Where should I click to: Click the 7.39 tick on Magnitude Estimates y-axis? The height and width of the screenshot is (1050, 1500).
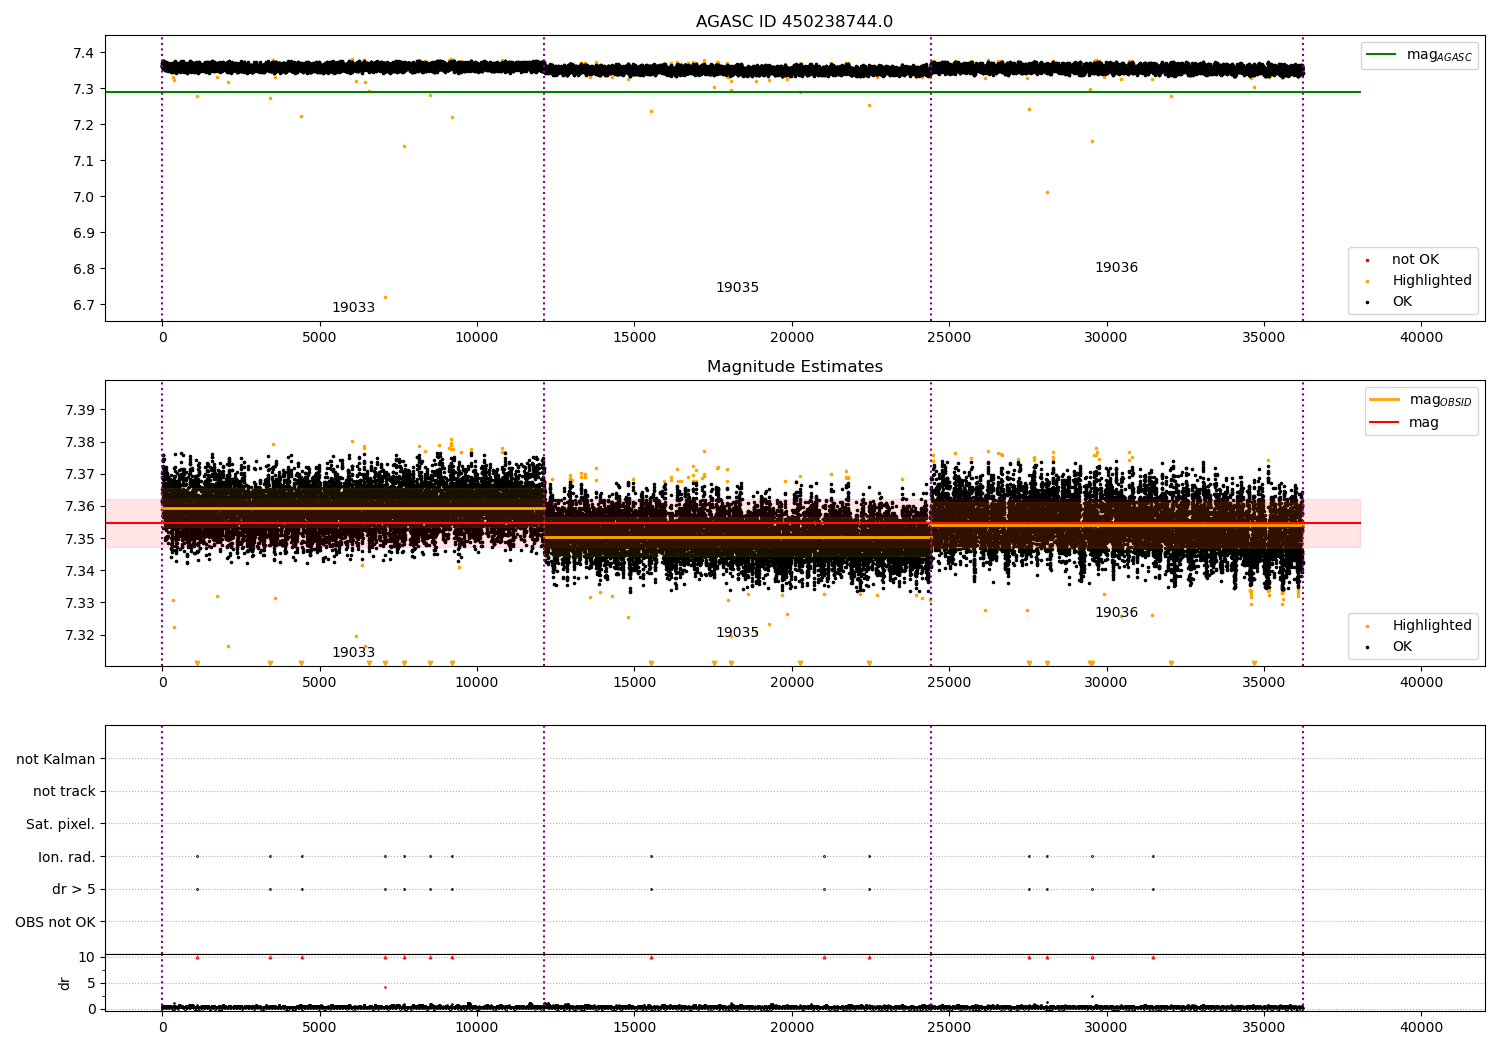(x=79, y=410)
